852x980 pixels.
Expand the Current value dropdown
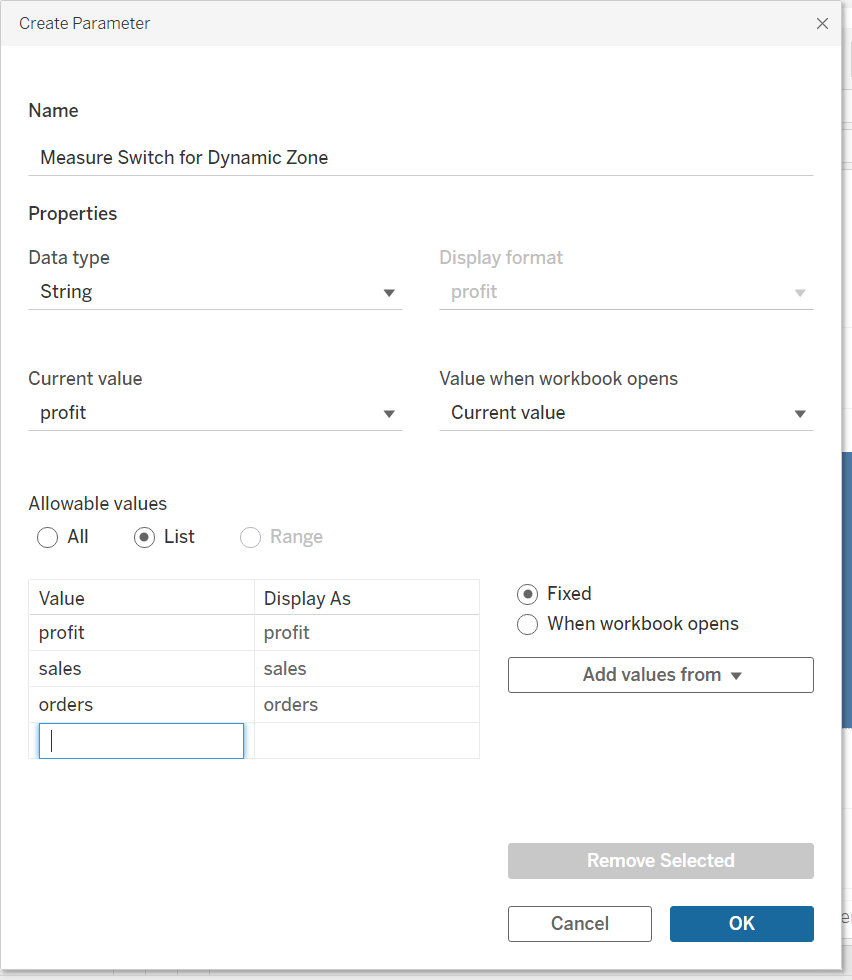pyautogui.click(x=215, y=413)
